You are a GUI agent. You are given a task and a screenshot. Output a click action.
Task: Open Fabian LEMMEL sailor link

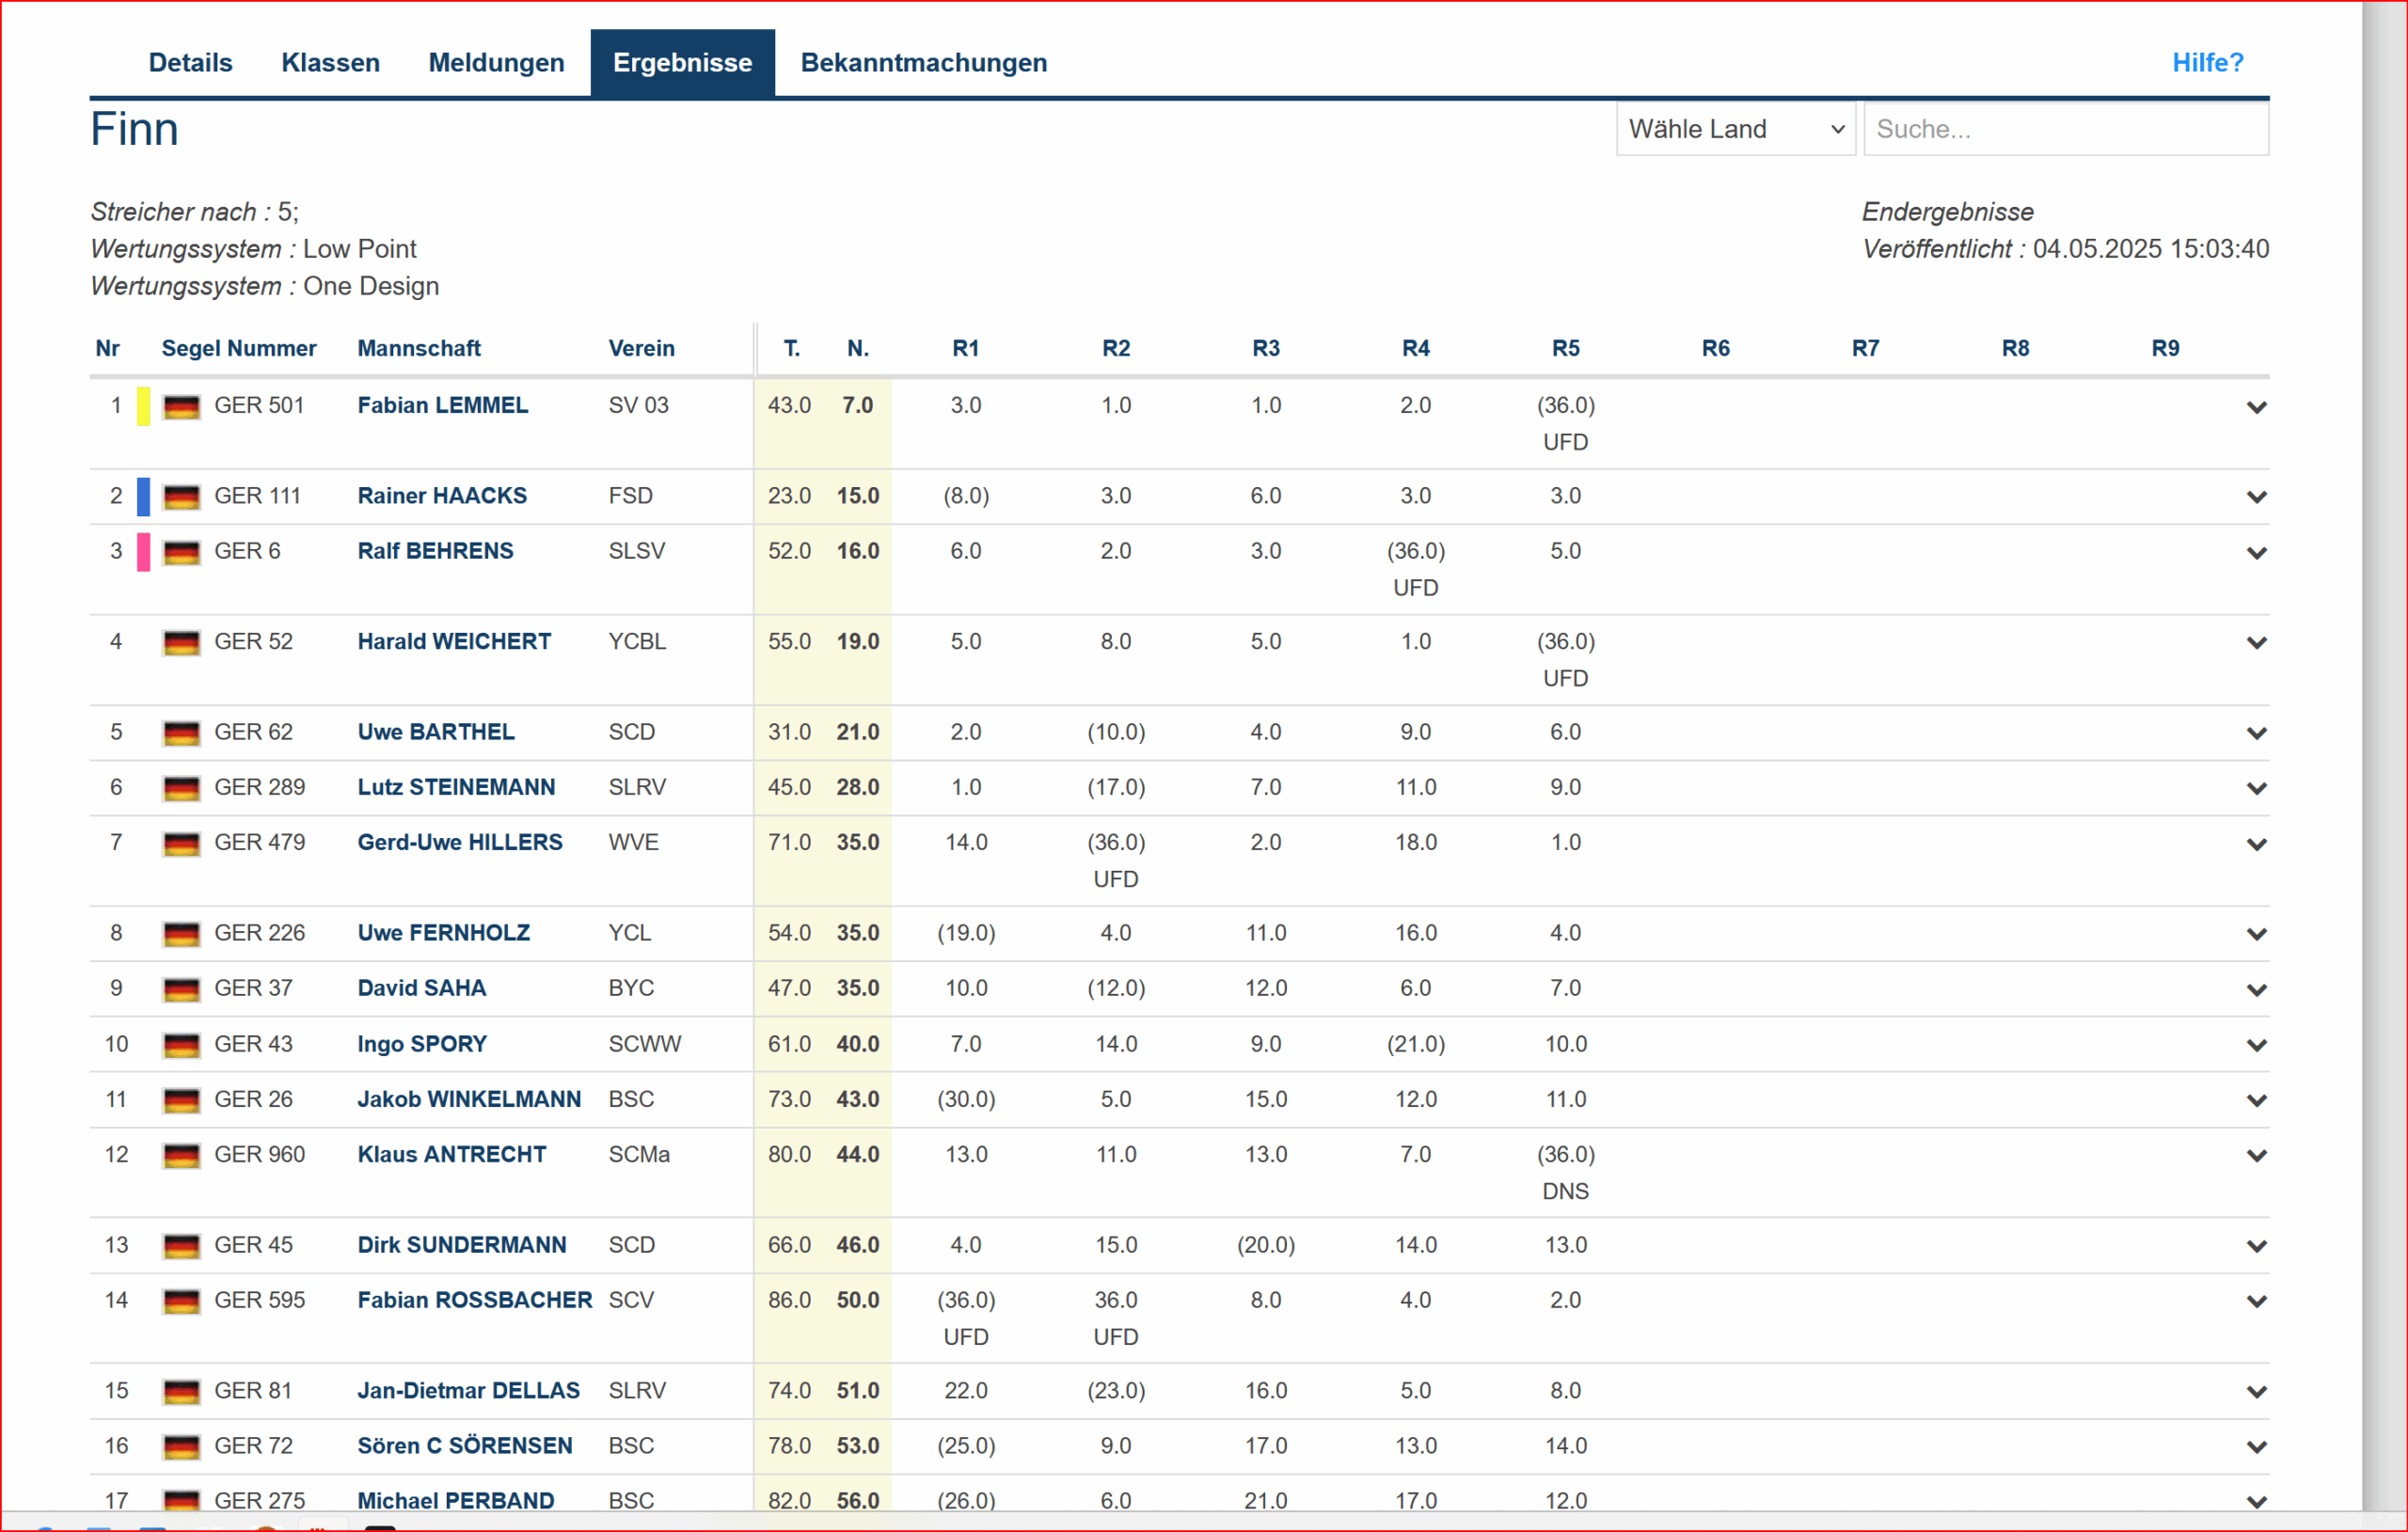pyautogui.click(x=443, y=405)
